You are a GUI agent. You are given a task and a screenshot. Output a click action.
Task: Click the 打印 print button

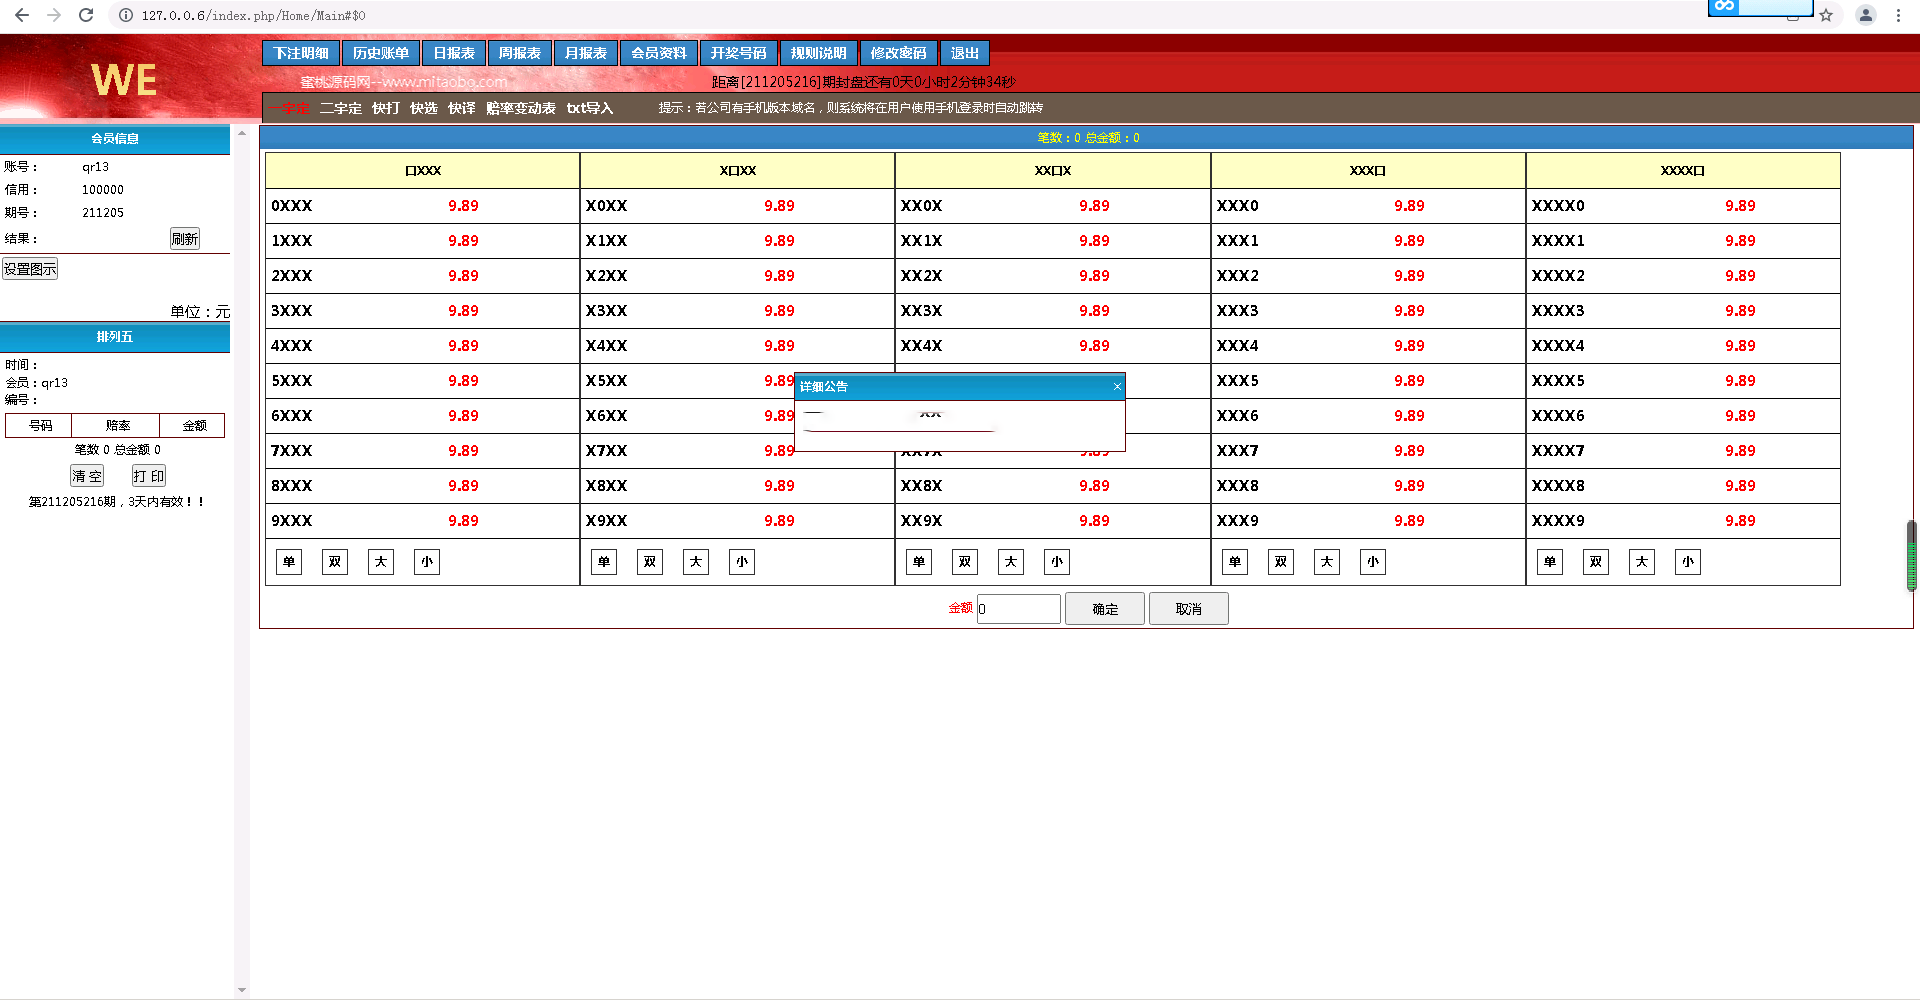149,476
